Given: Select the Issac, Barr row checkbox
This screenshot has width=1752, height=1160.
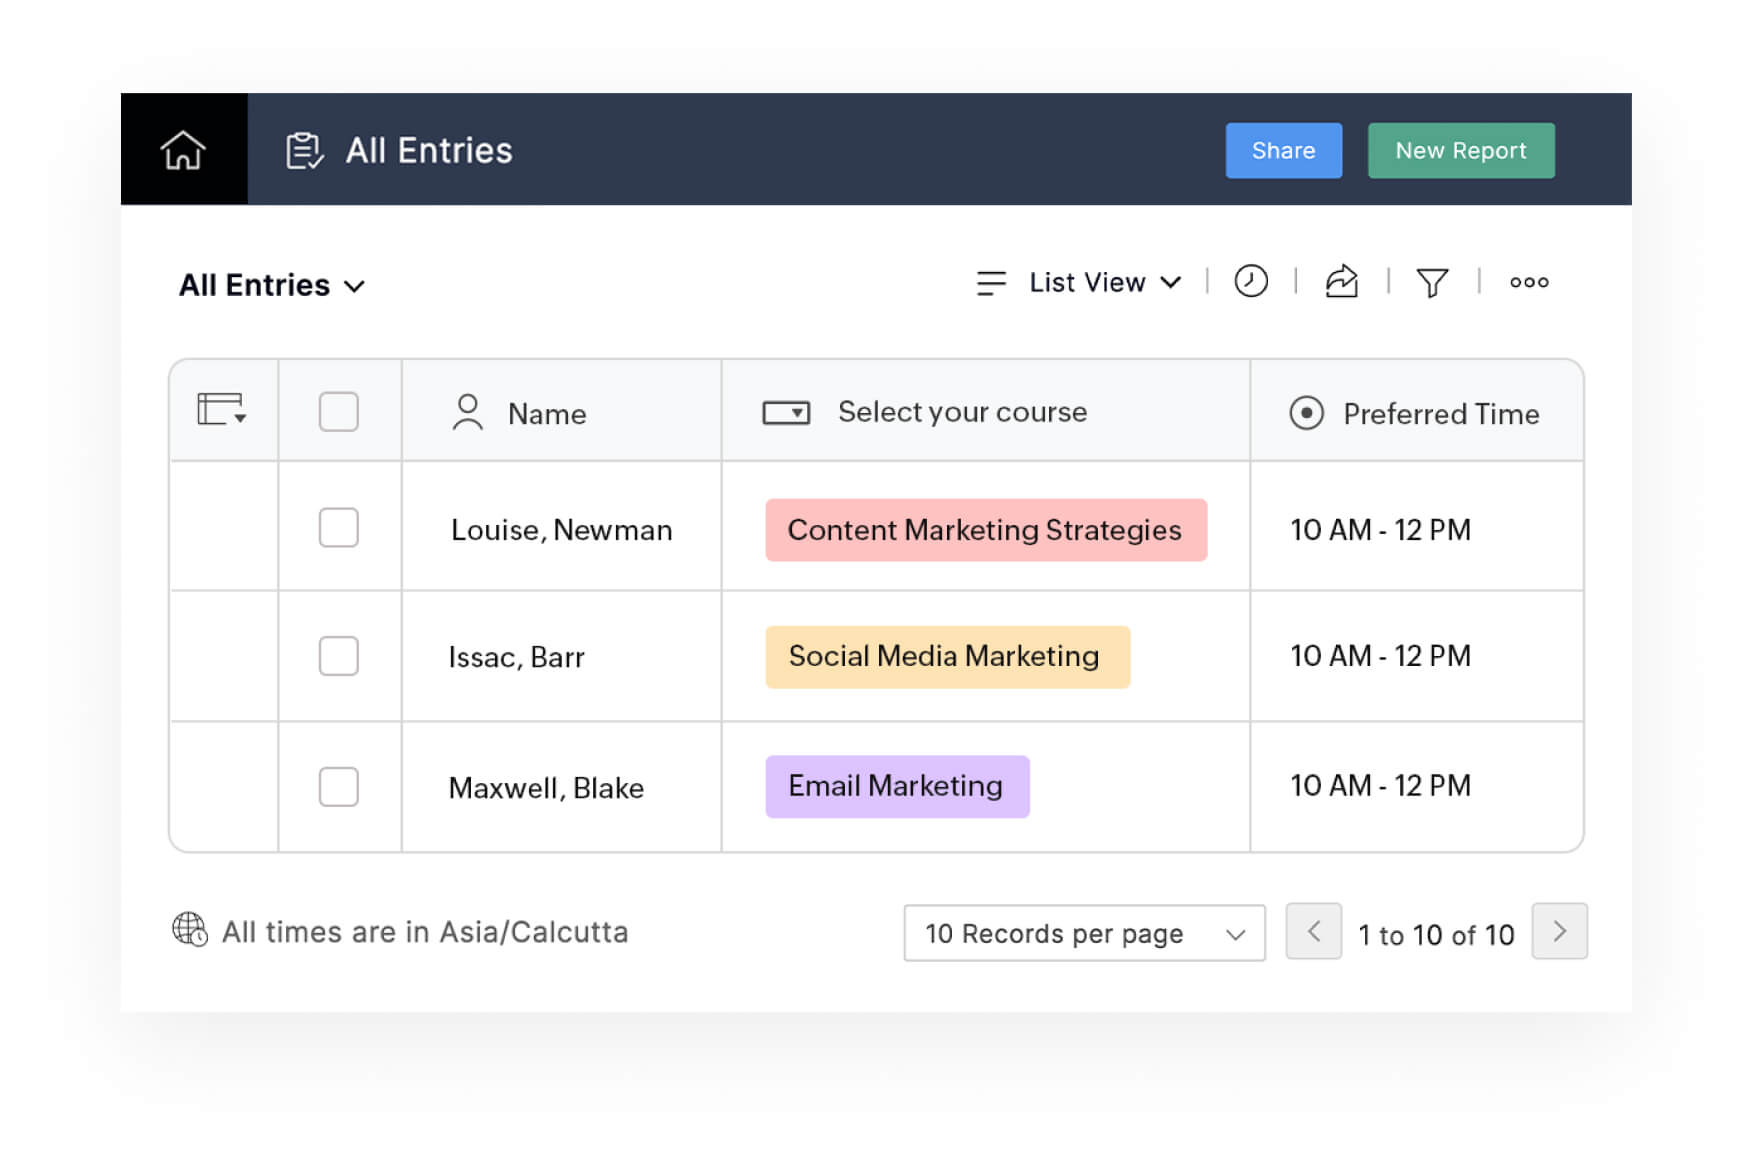Looking at the screenshot, I should coord(338,656).
